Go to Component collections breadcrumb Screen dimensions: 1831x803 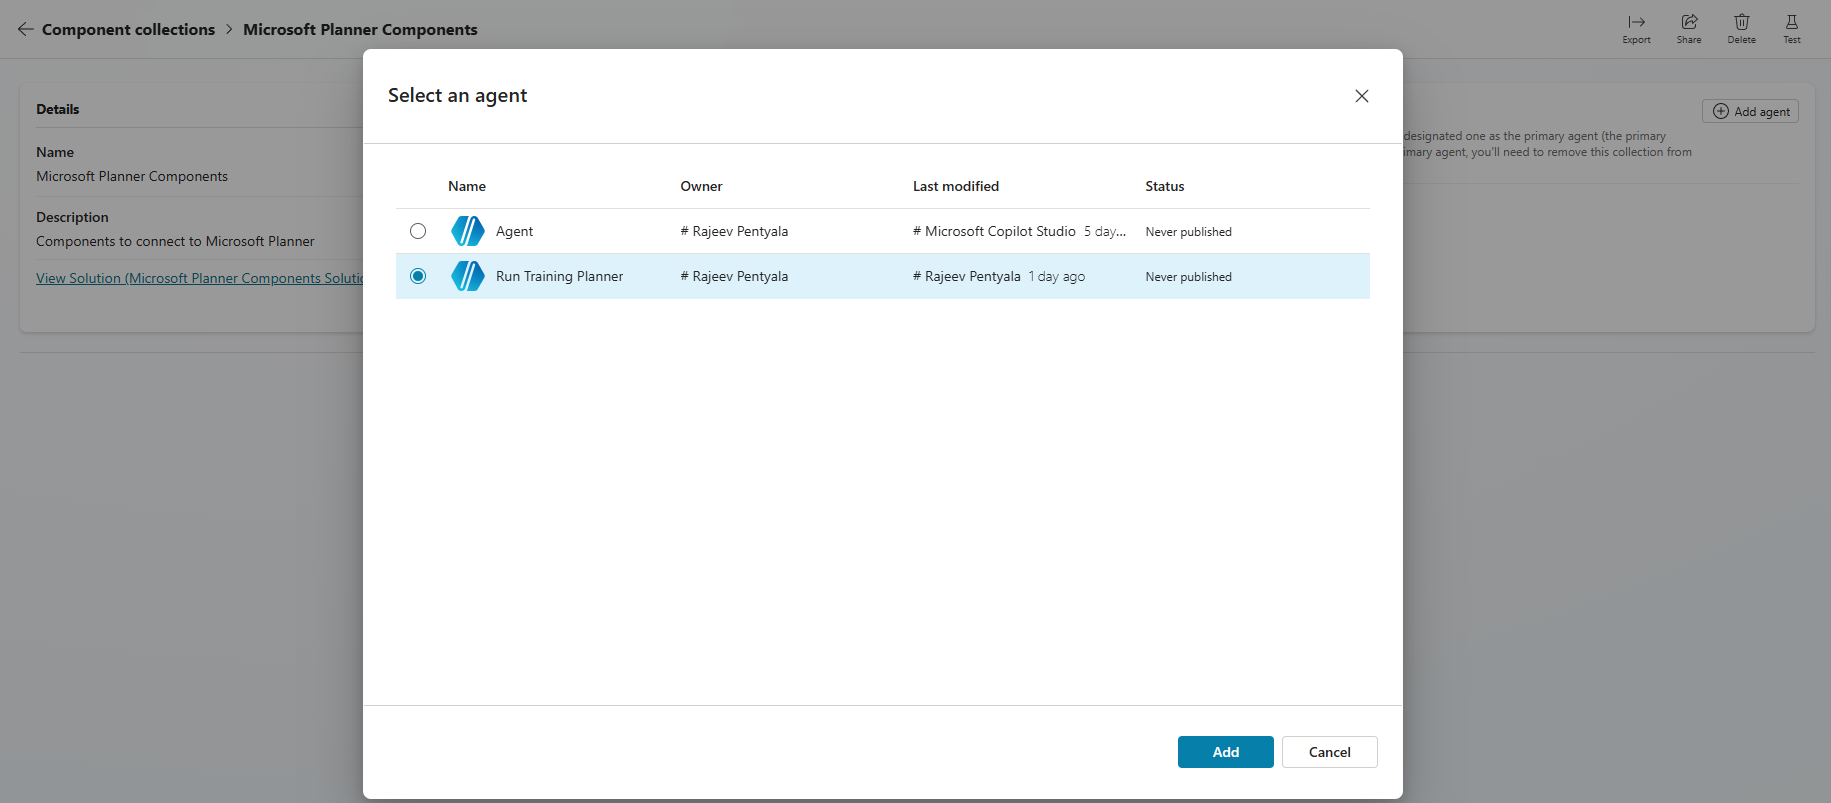[128, 29]
